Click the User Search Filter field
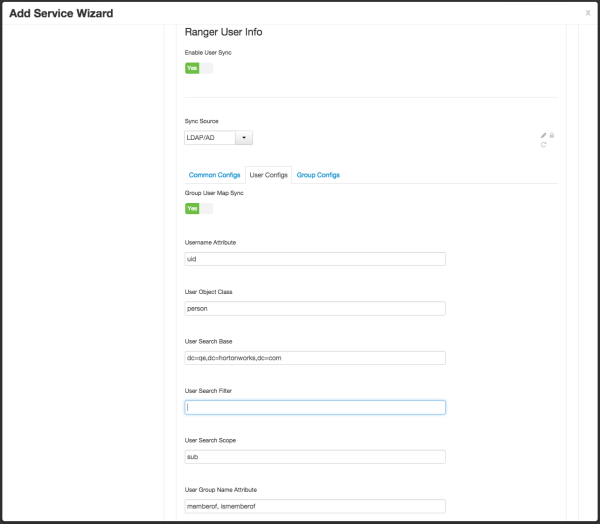600x524 pixels. tap(315, 407)
